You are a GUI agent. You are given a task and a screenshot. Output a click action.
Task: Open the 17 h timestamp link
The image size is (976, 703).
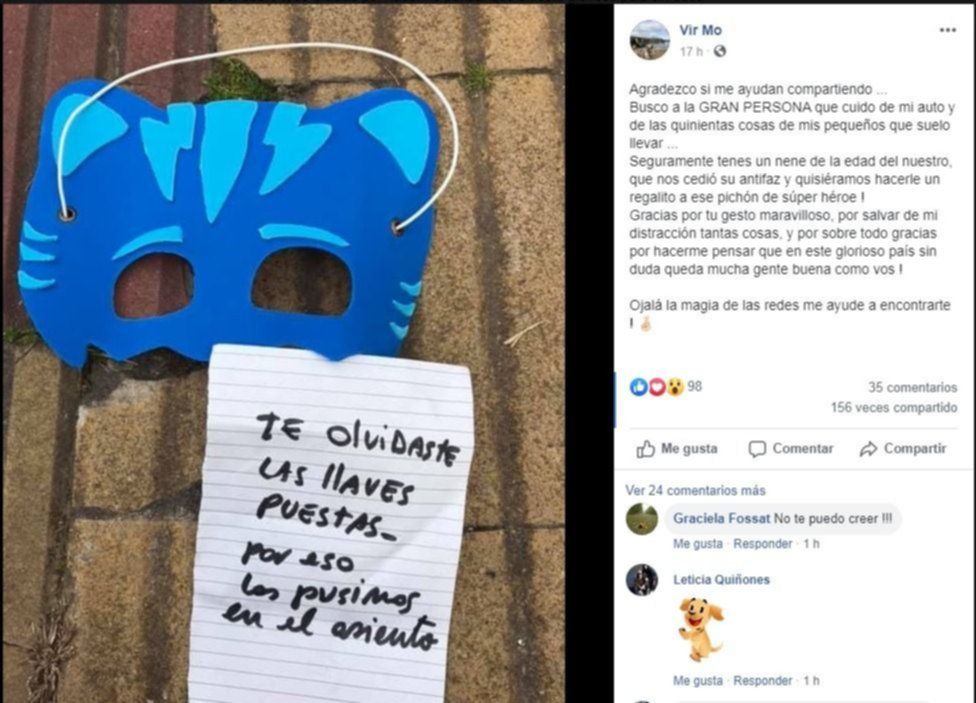point(690,52)
